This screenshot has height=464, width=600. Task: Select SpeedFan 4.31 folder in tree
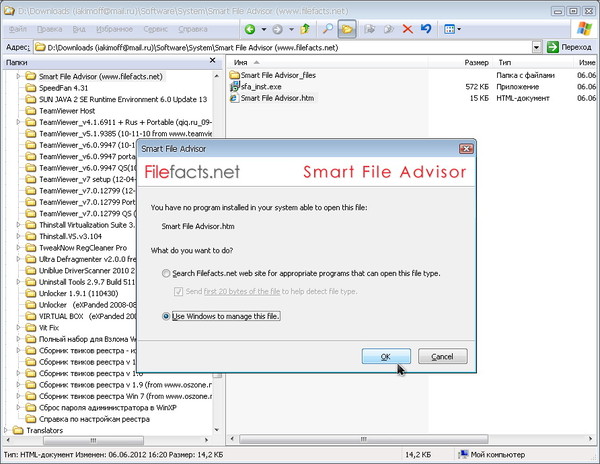tap(64, 88)
